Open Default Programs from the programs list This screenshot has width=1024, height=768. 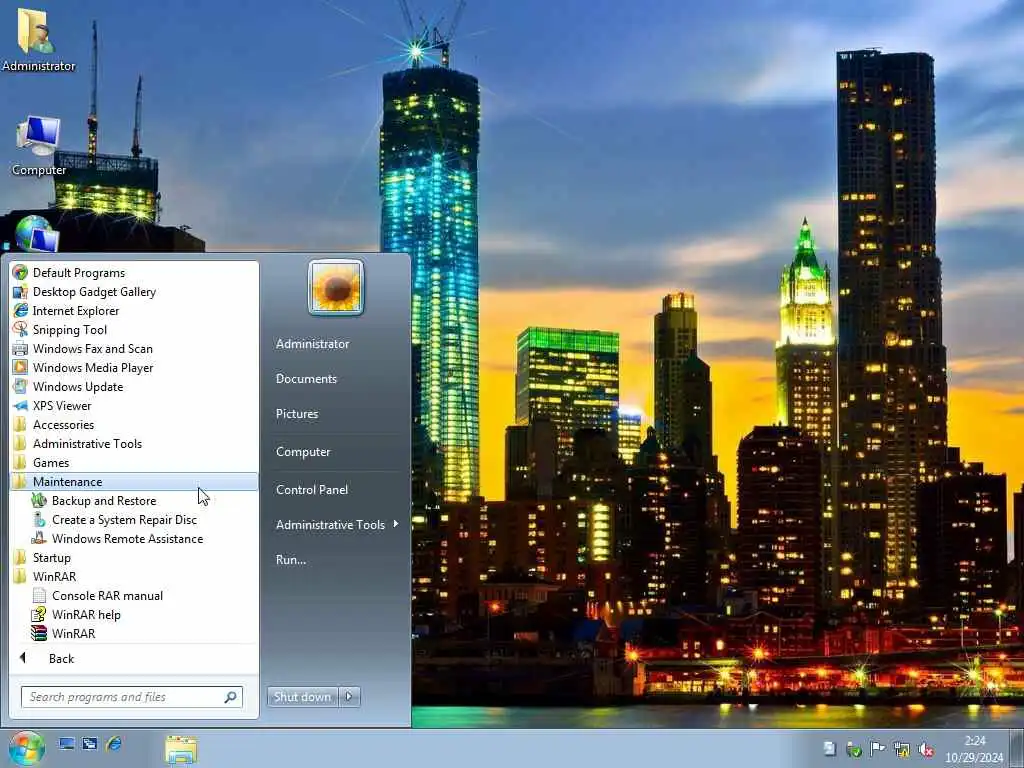(x=78, y=273)
